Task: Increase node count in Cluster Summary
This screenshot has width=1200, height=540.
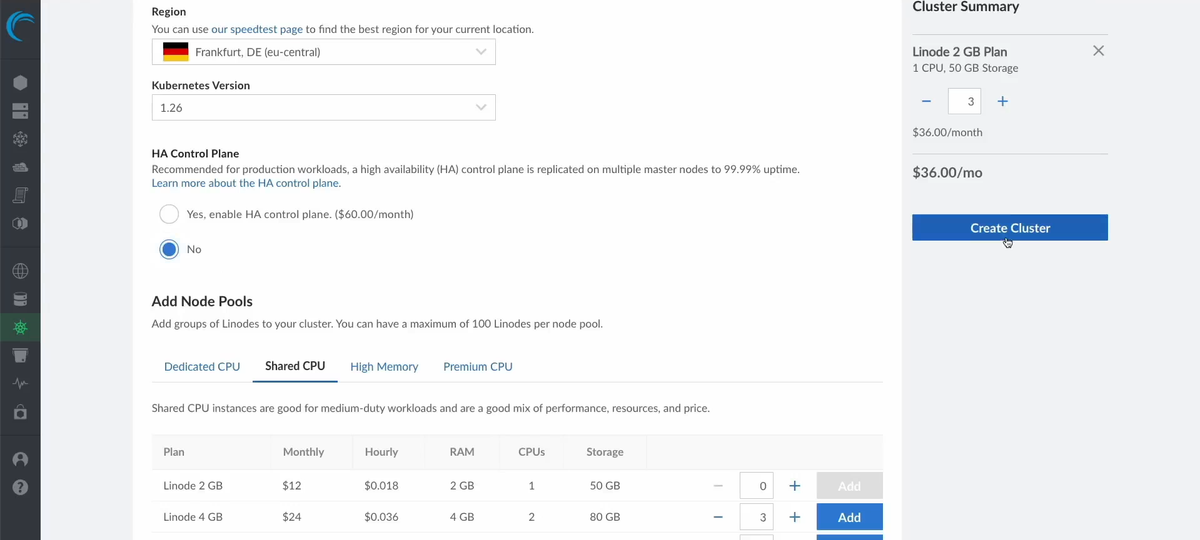Action: click(1002, 101)
